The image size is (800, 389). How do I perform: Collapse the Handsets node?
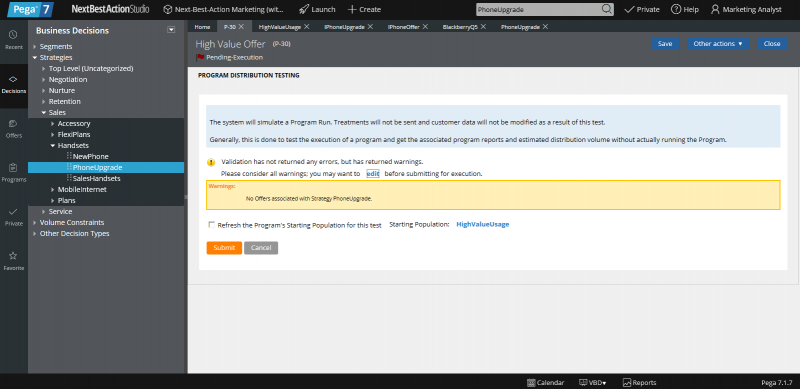pos(53,145)
